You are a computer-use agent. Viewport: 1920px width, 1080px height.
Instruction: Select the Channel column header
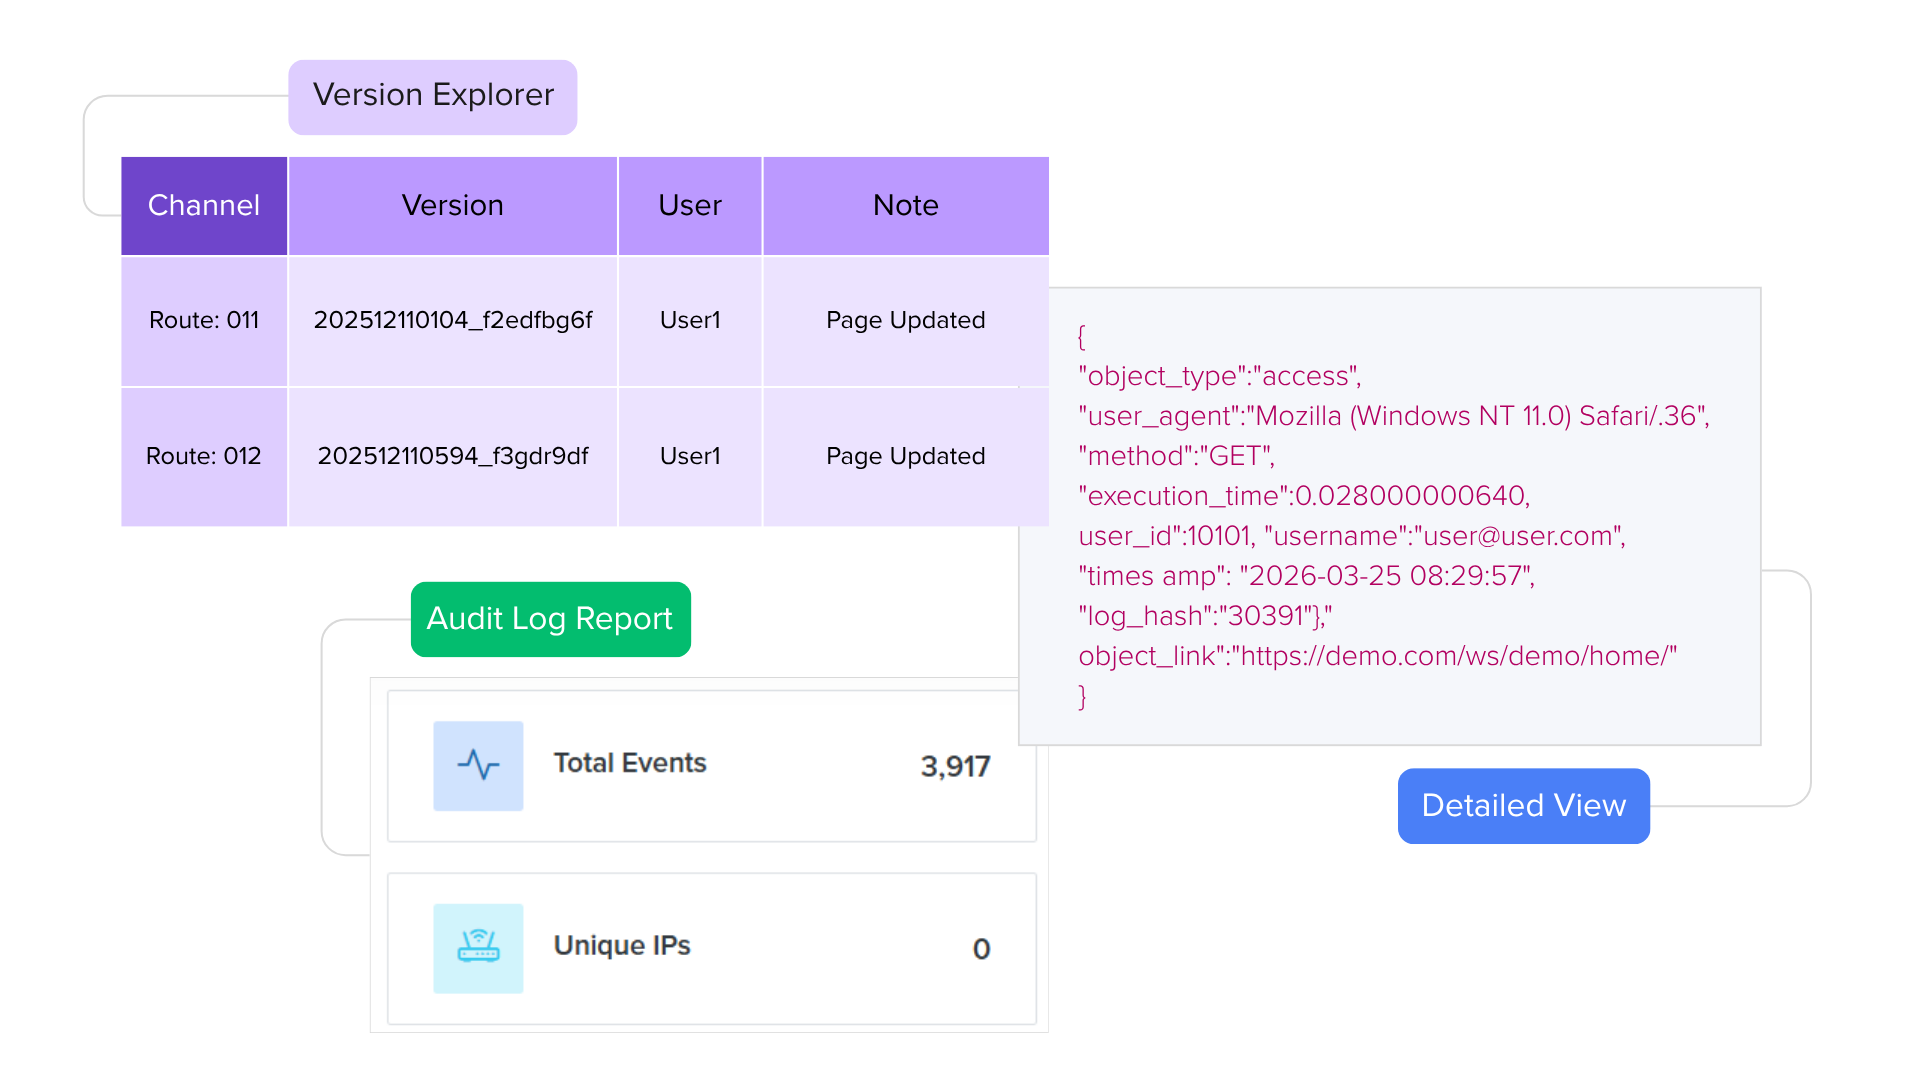204,206
